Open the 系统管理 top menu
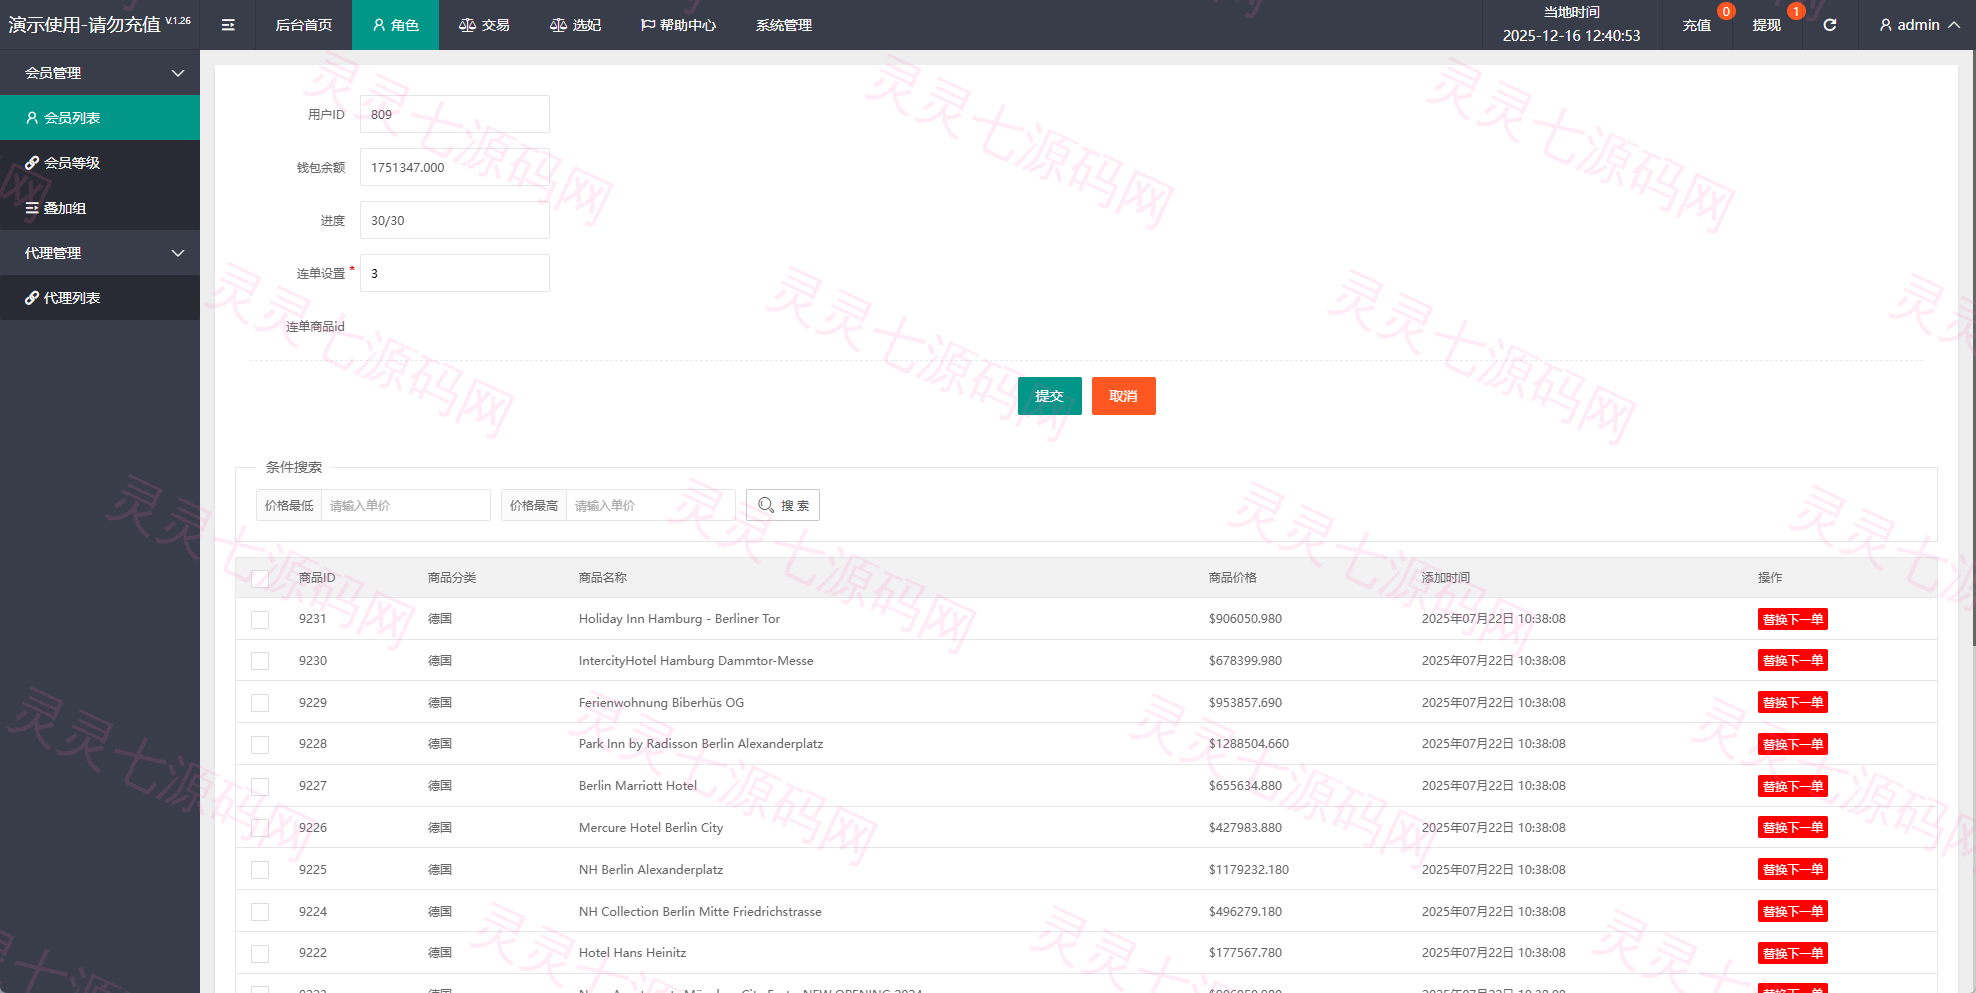The height and width of the screenshot is (993, 1976). 784,25
